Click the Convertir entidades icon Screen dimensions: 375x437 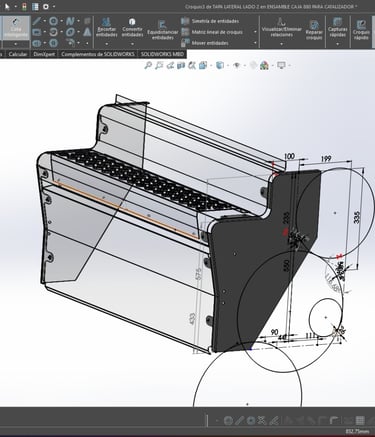pos(132,29)
